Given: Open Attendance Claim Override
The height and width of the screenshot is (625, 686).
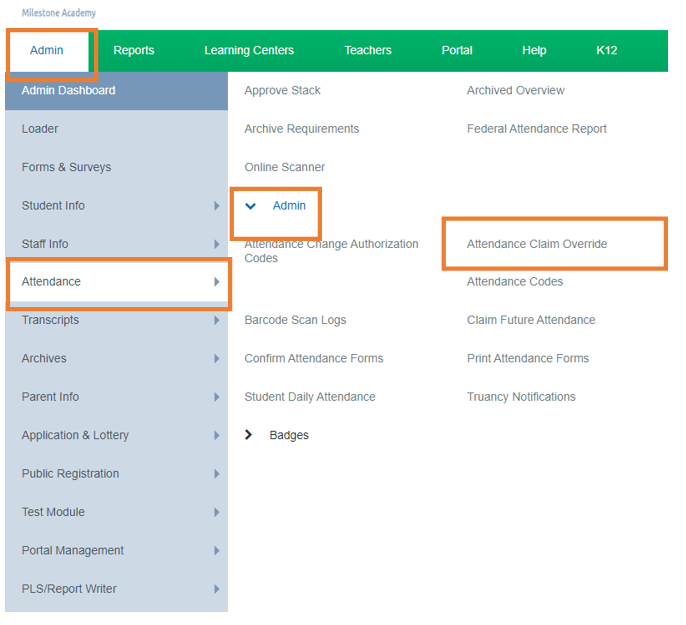Looking at the screenshot, I should [x=537, y=244].
